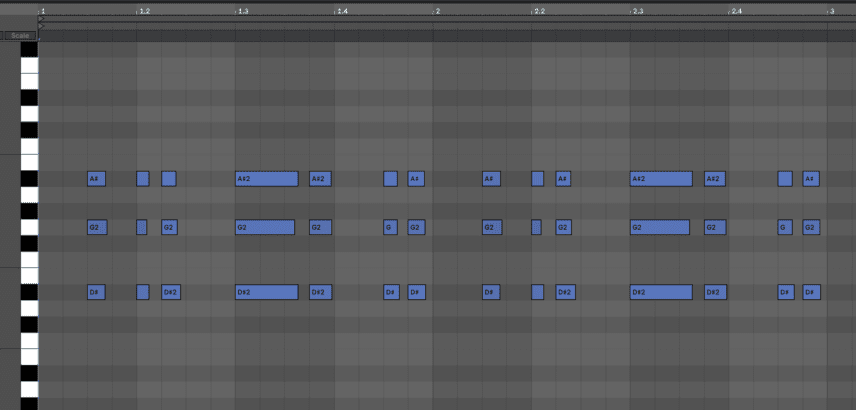Select the first G2 note in bar 2

click(x=492, y=227)
